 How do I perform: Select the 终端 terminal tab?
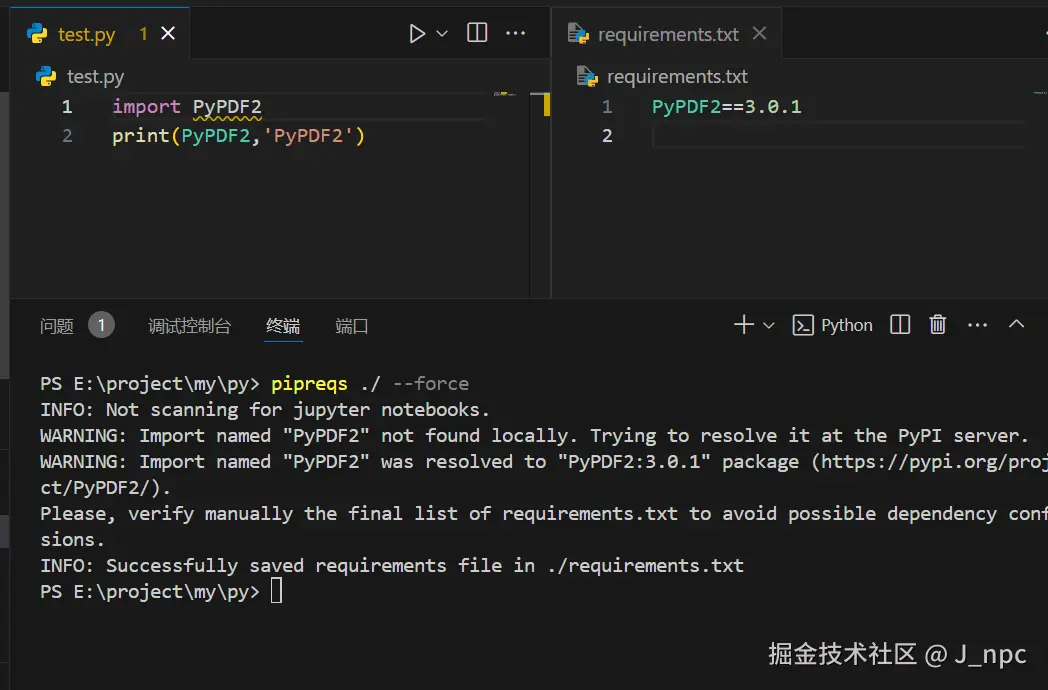pyautogui.click(x=283, y=326)
